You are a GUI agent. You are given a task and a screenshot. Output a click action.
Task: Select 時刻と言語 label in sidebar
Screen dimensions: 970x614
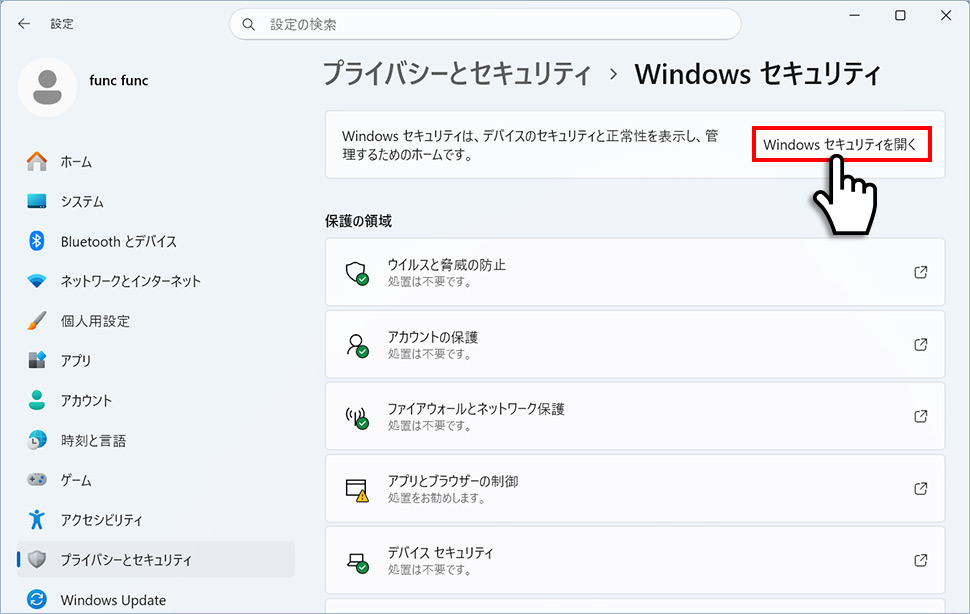point(93,440)
